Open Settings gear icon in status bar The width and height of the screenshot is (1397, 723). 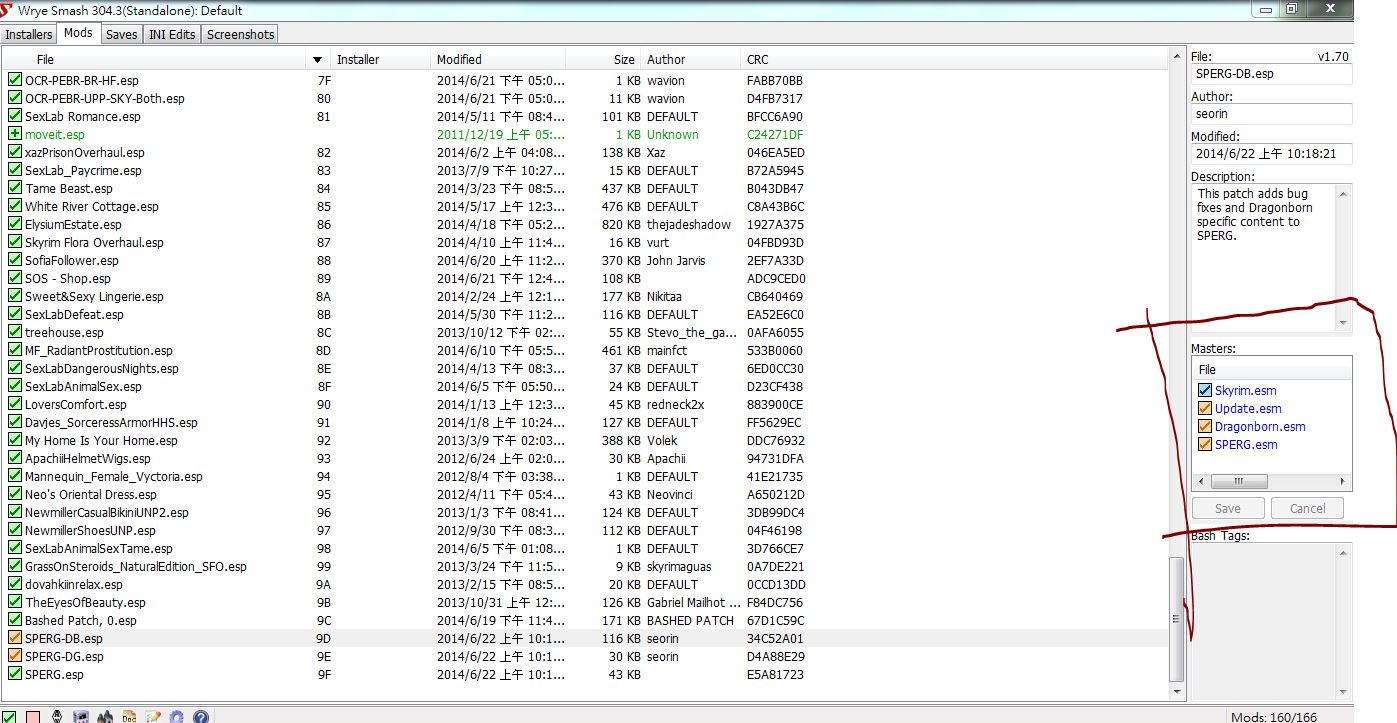click(177, 716)
